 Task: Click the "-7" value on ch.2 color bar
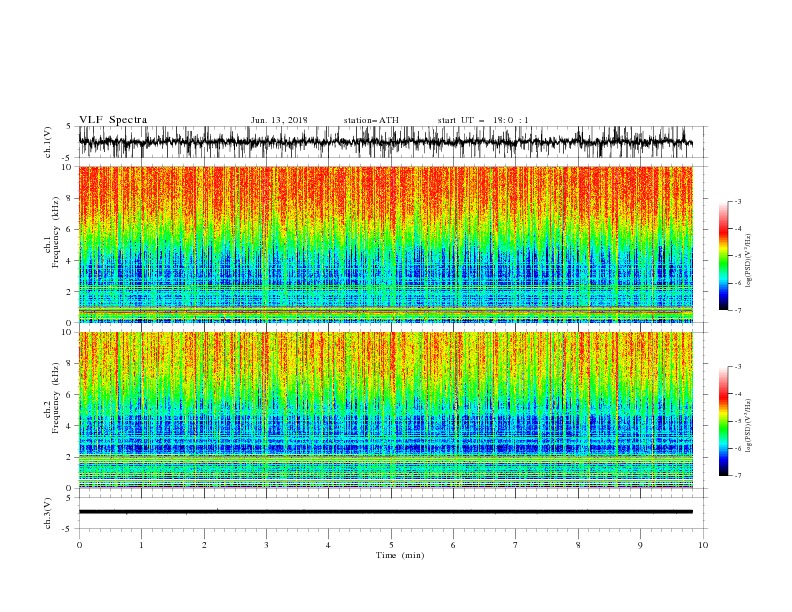click(x=738, y=476)
